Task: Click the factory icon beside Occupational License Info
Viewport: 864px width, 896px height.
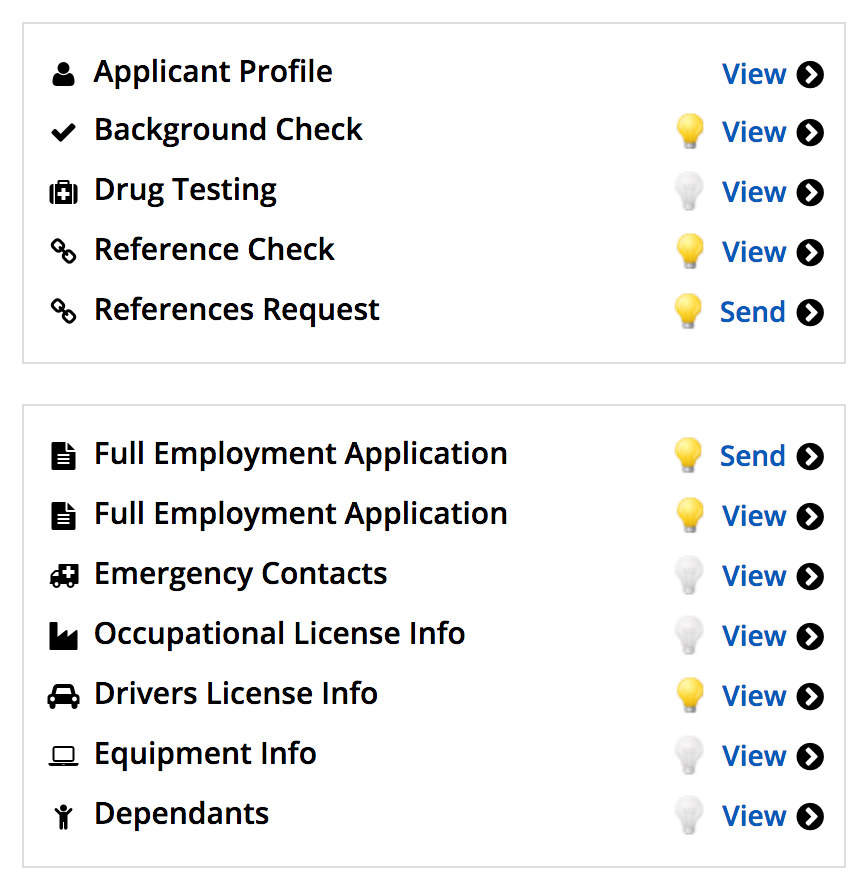Action: (63, 636)
